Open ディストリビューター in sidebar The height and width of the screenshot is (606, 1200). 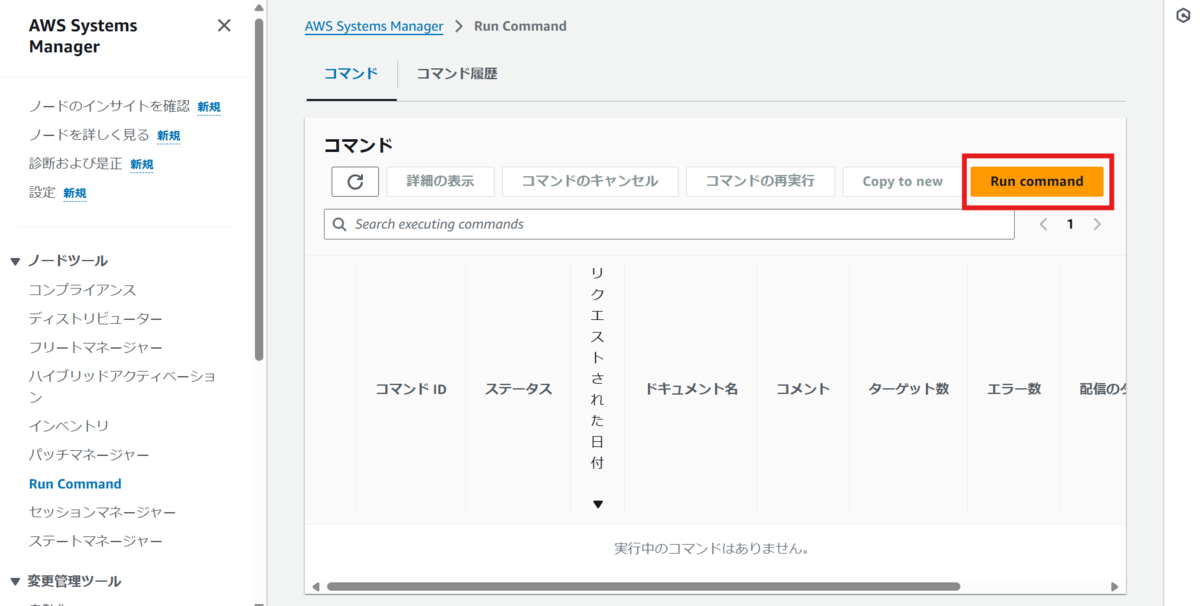pyautogui.click(x=96, y=319)
